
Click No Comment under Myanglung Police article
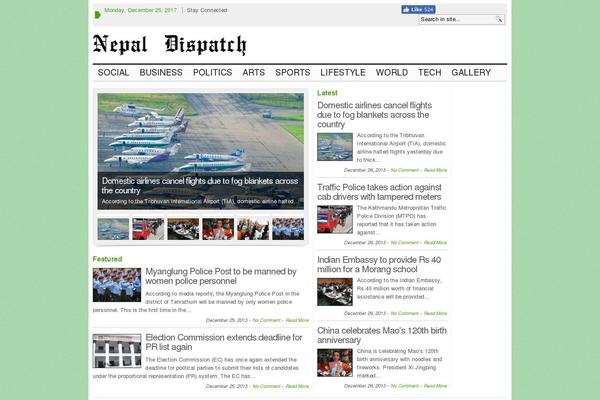(x=266, y=320)
